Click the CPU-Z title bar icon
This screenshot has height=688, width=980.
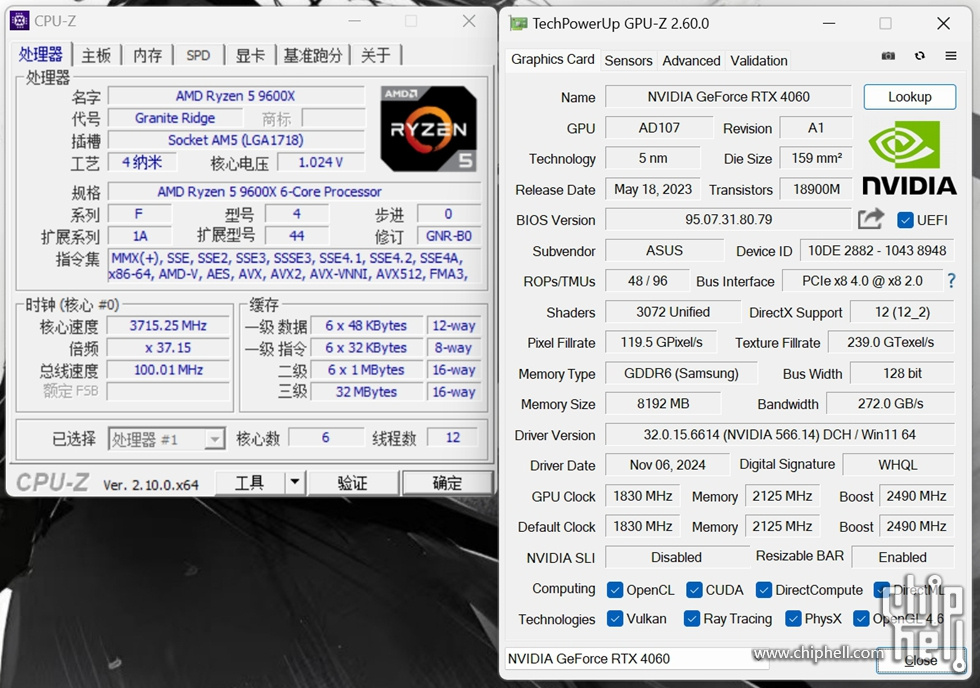click(x=19, y=21)
